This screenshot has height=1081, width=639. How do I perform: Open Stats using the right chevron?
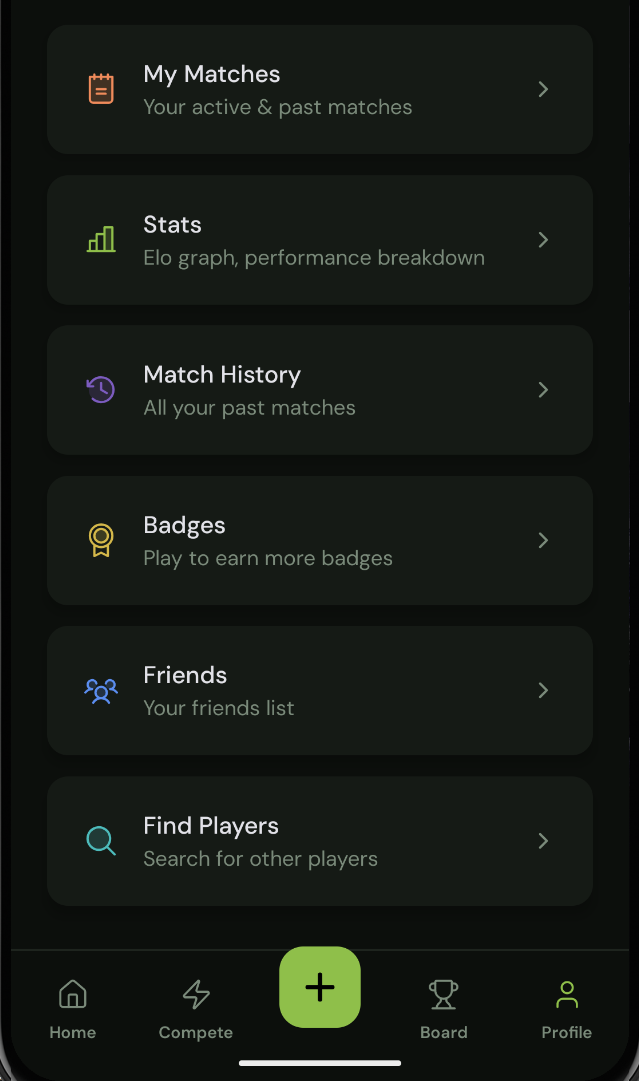click(x=543, y=239)
